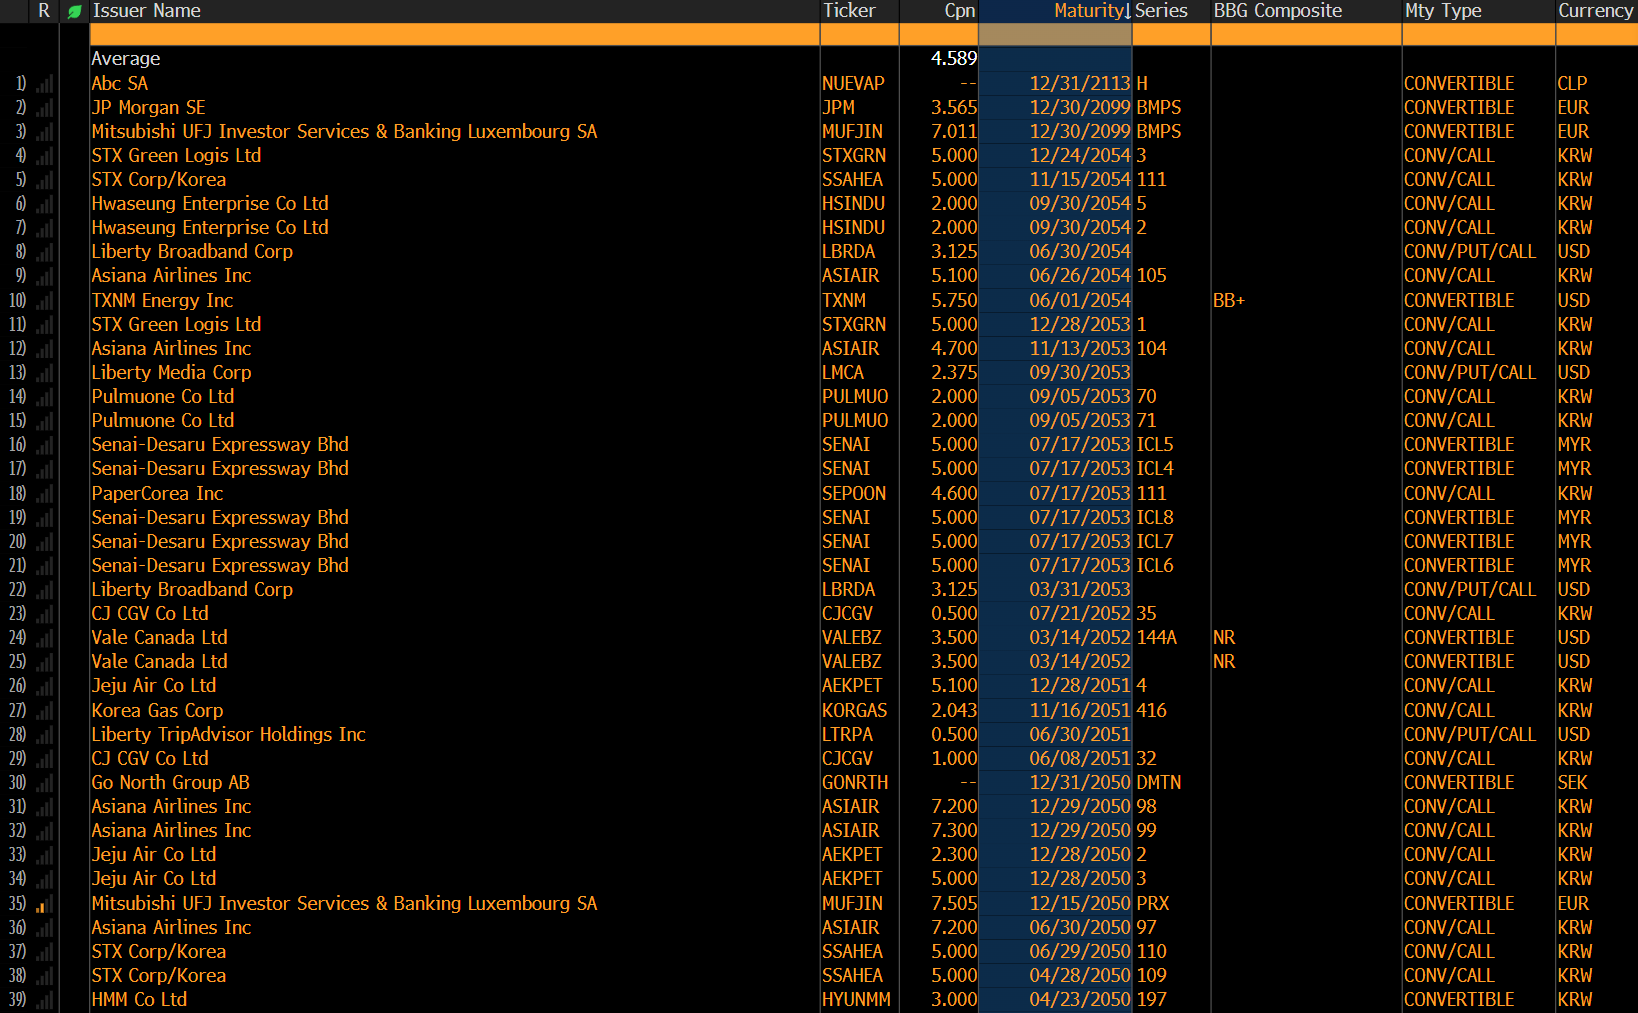Click chart icon in row 5 STX Corp/Korea
The image size is (1638, 1013).
44,180
